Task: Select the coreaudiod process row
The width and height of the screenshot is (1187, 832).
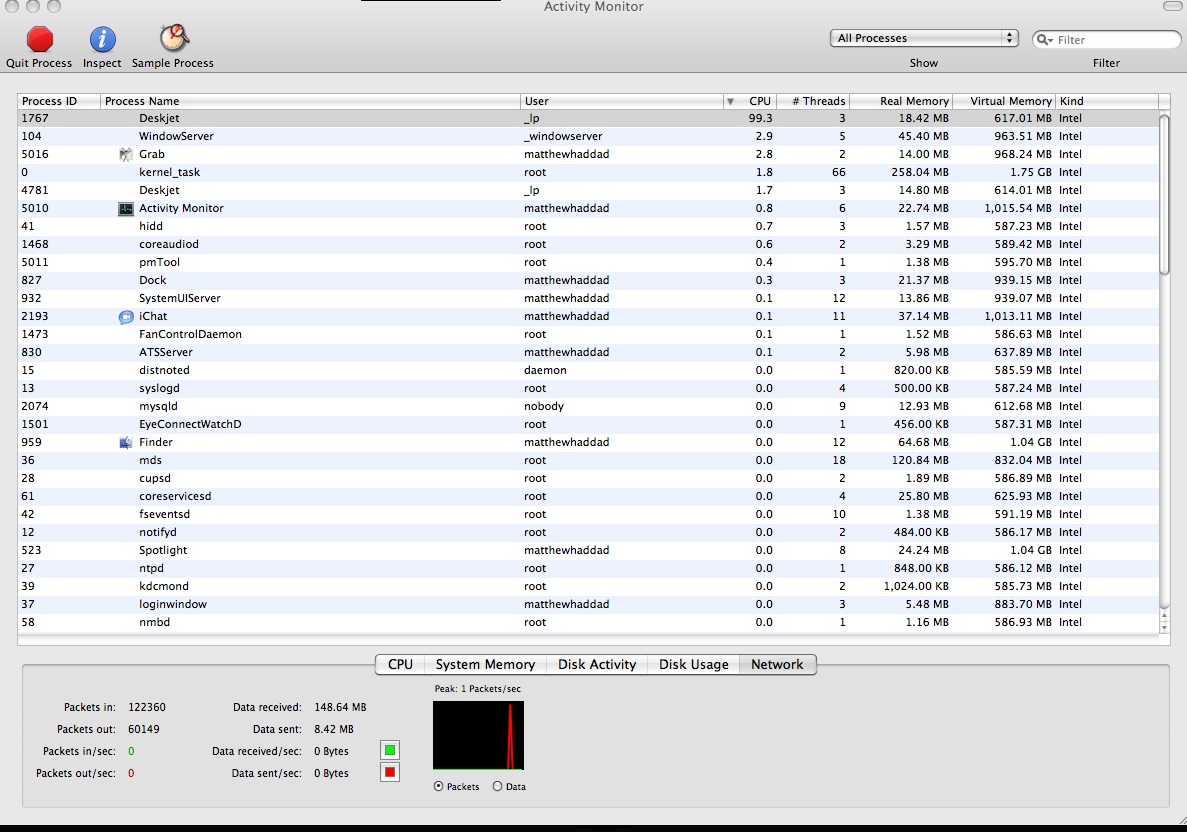Action: (588, 245)
